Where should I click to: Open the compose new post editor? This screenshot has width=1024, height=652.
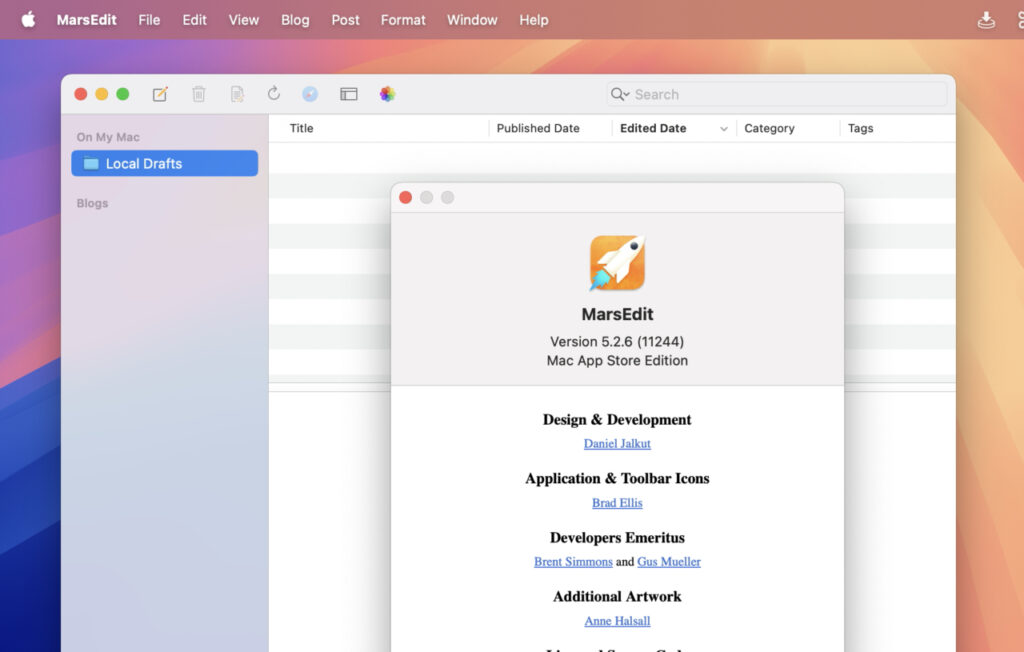pyautogui.click(x=160, y=93)
